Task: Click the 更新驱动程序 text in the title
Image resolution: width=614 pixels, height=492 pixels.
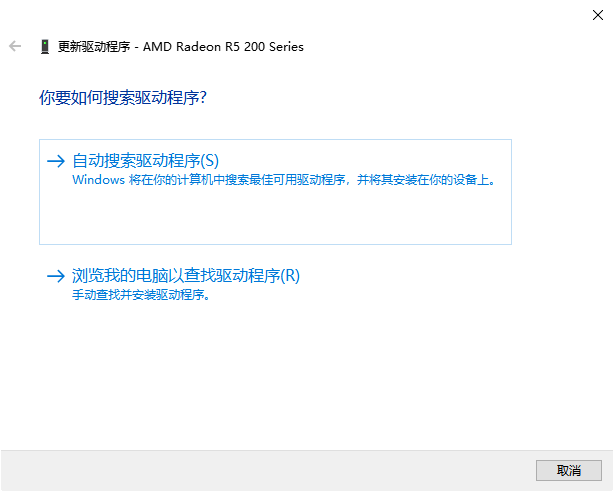Action: pyautogui.click(x=96, y=47)
